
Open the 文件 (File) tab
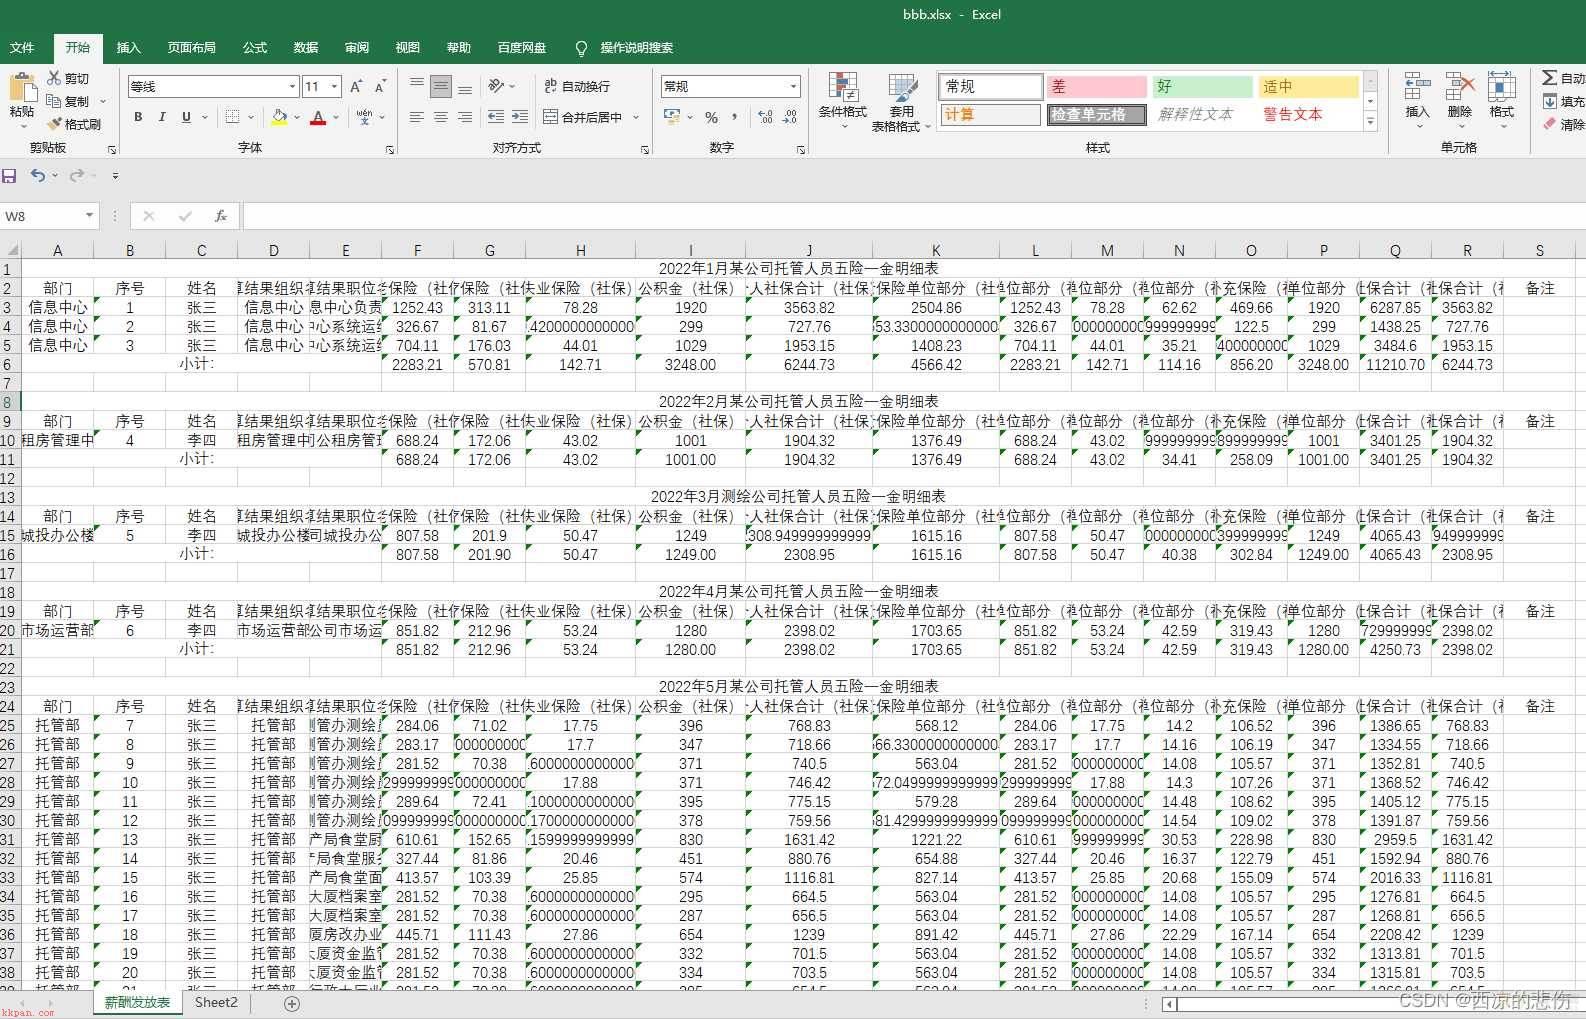pos(22,47)
